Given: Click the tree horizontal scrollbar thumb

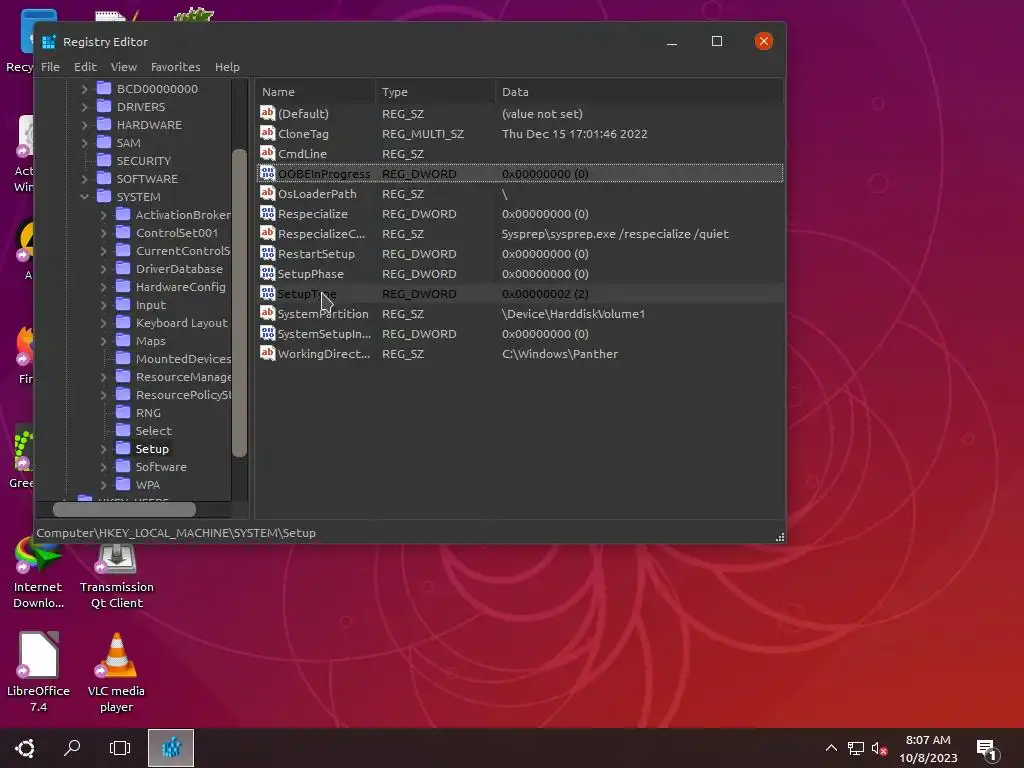Looking at the screenshot, I should [x=124, y=509].
